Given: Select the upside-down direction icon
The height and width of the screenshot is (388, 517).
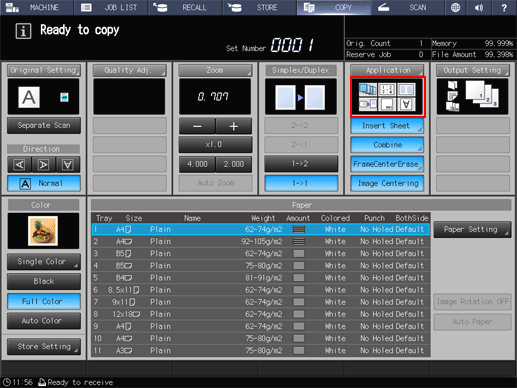Looking at the screenshot, I should tap(68, 165).
